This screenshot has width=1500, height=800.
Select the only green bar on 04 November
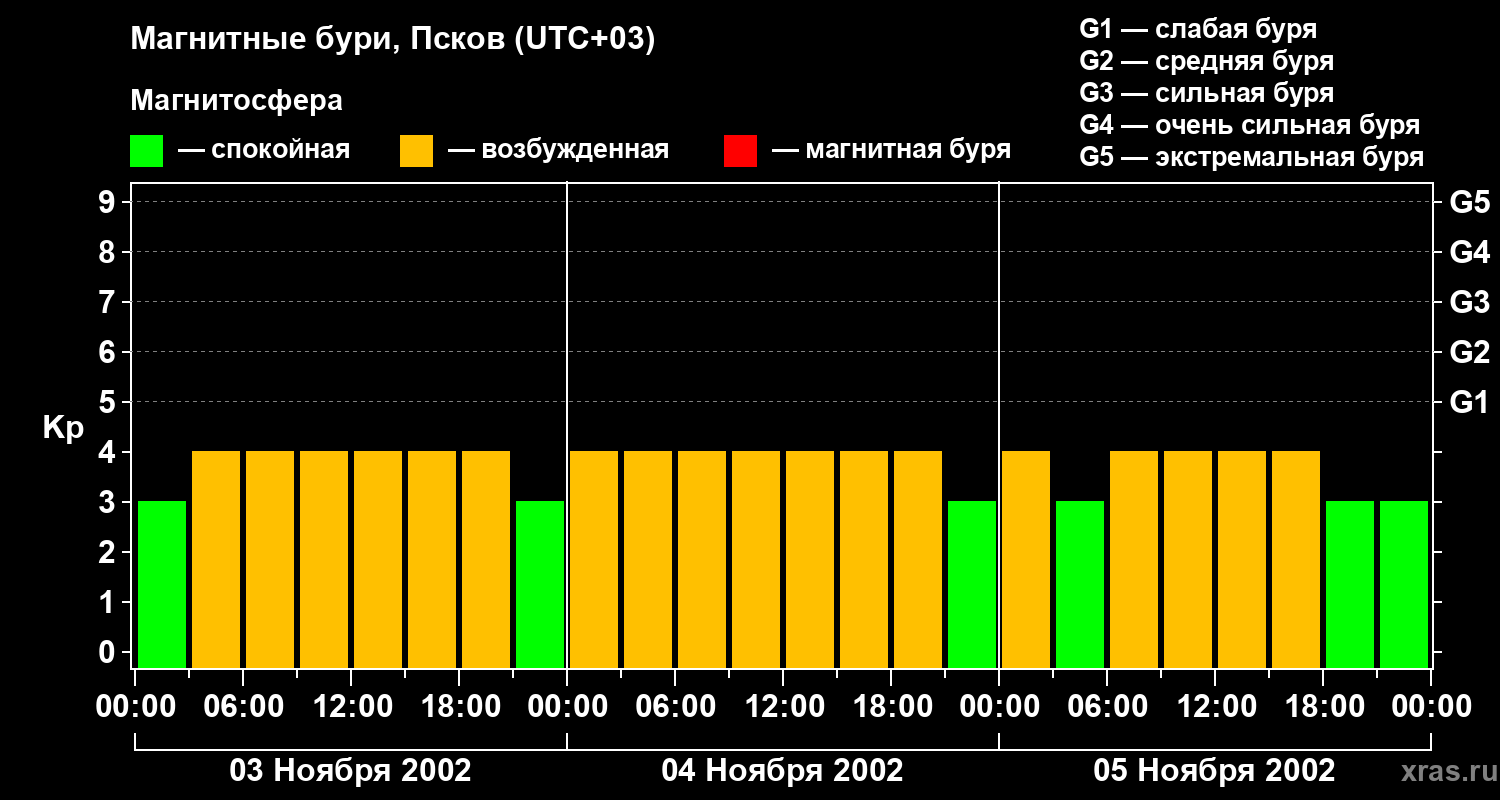(972, 584)
